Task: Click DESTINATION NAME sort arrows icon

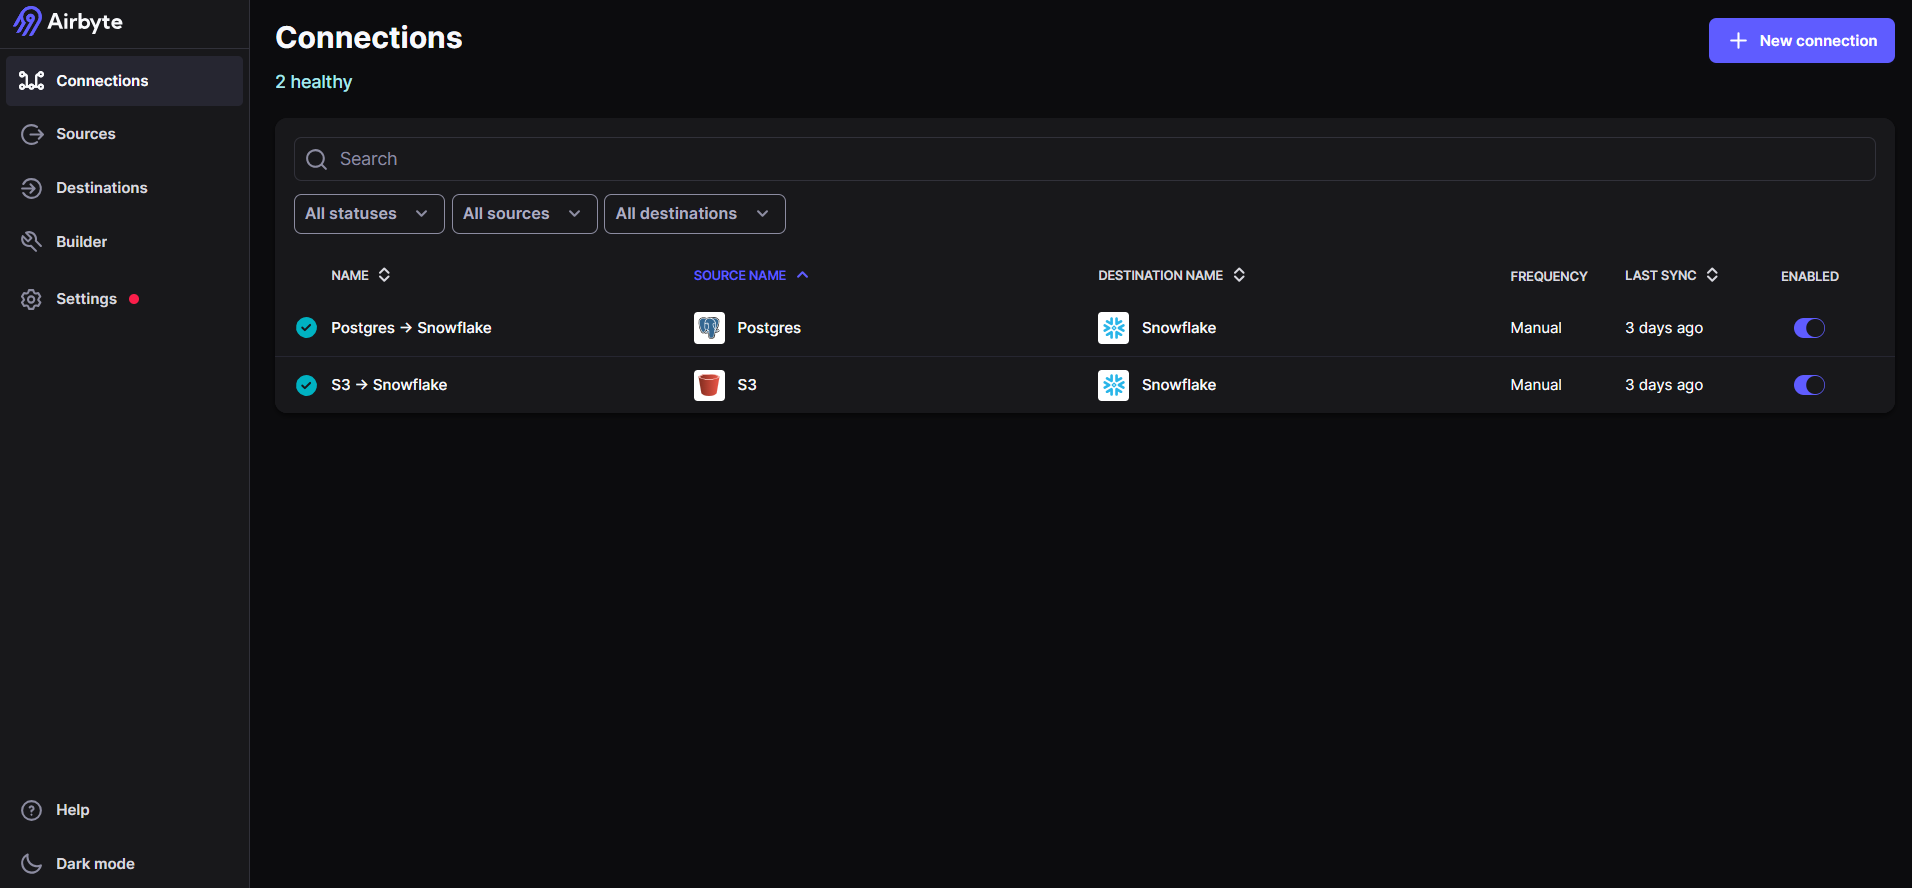Action: point(1239,275)
